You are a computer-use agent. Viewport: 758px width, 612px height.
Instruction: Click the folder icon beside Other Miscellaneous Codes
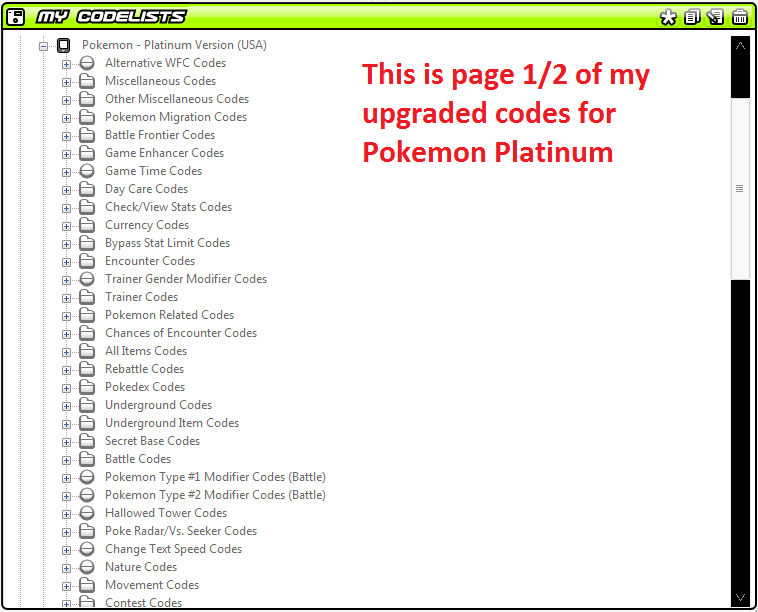[x=87, y=99]
